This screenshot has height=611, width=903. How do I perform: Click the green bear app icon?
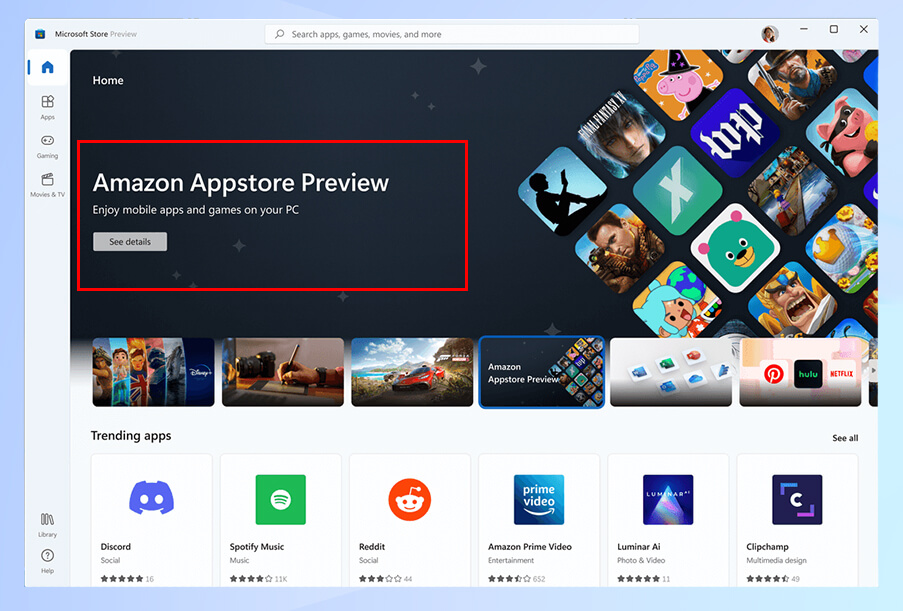click(x=735, y=248)
